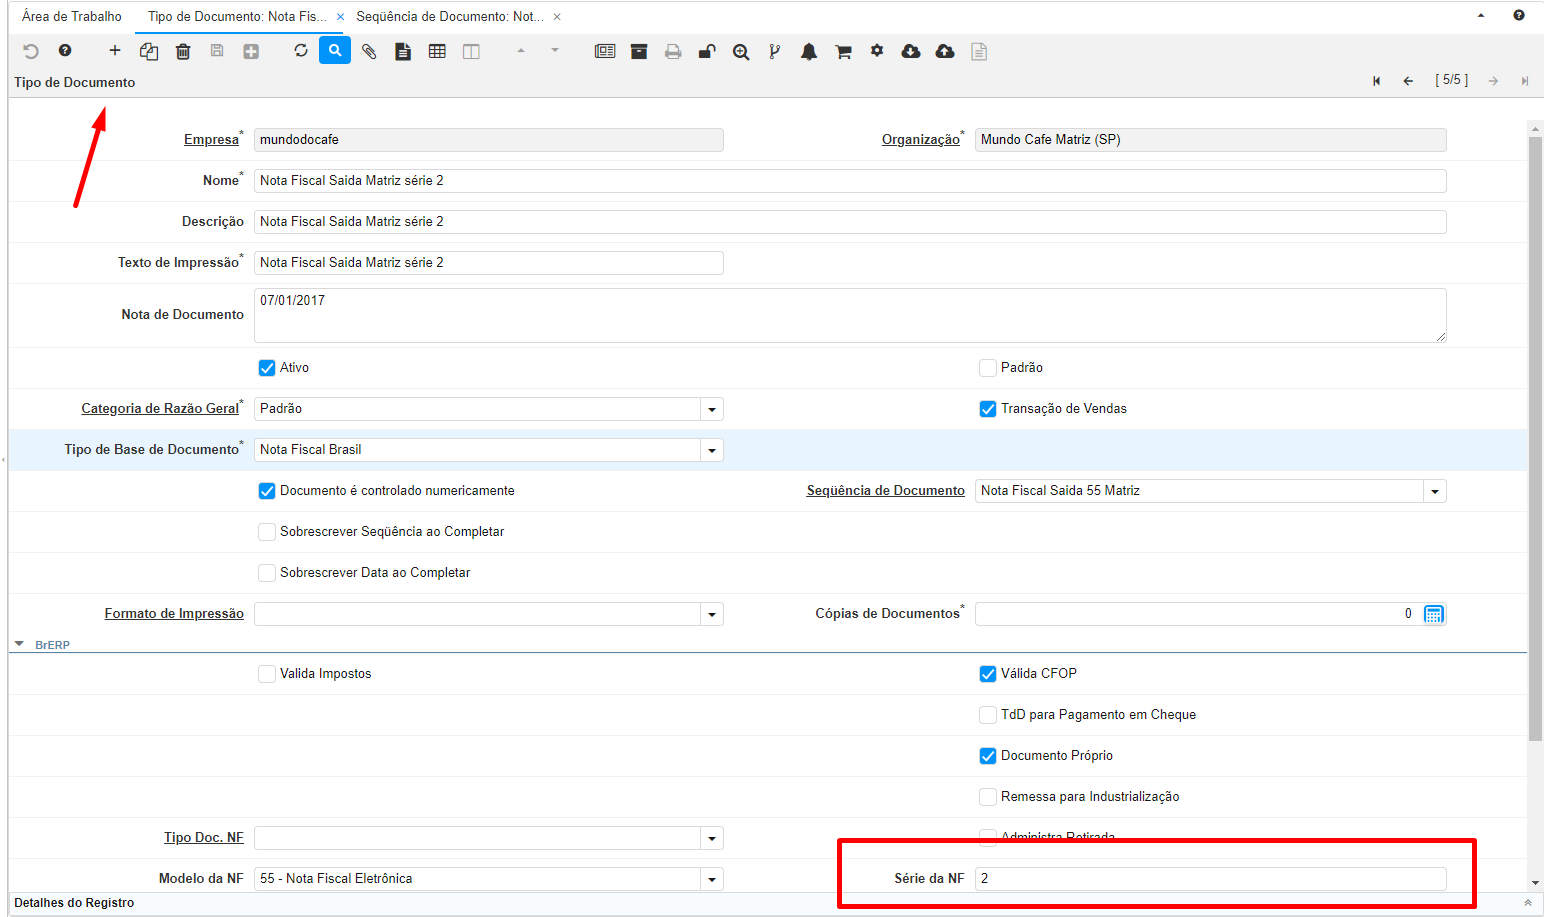Enable the Valida Impostos checkbox
The image size is (1544, 917).
[267, 674]
